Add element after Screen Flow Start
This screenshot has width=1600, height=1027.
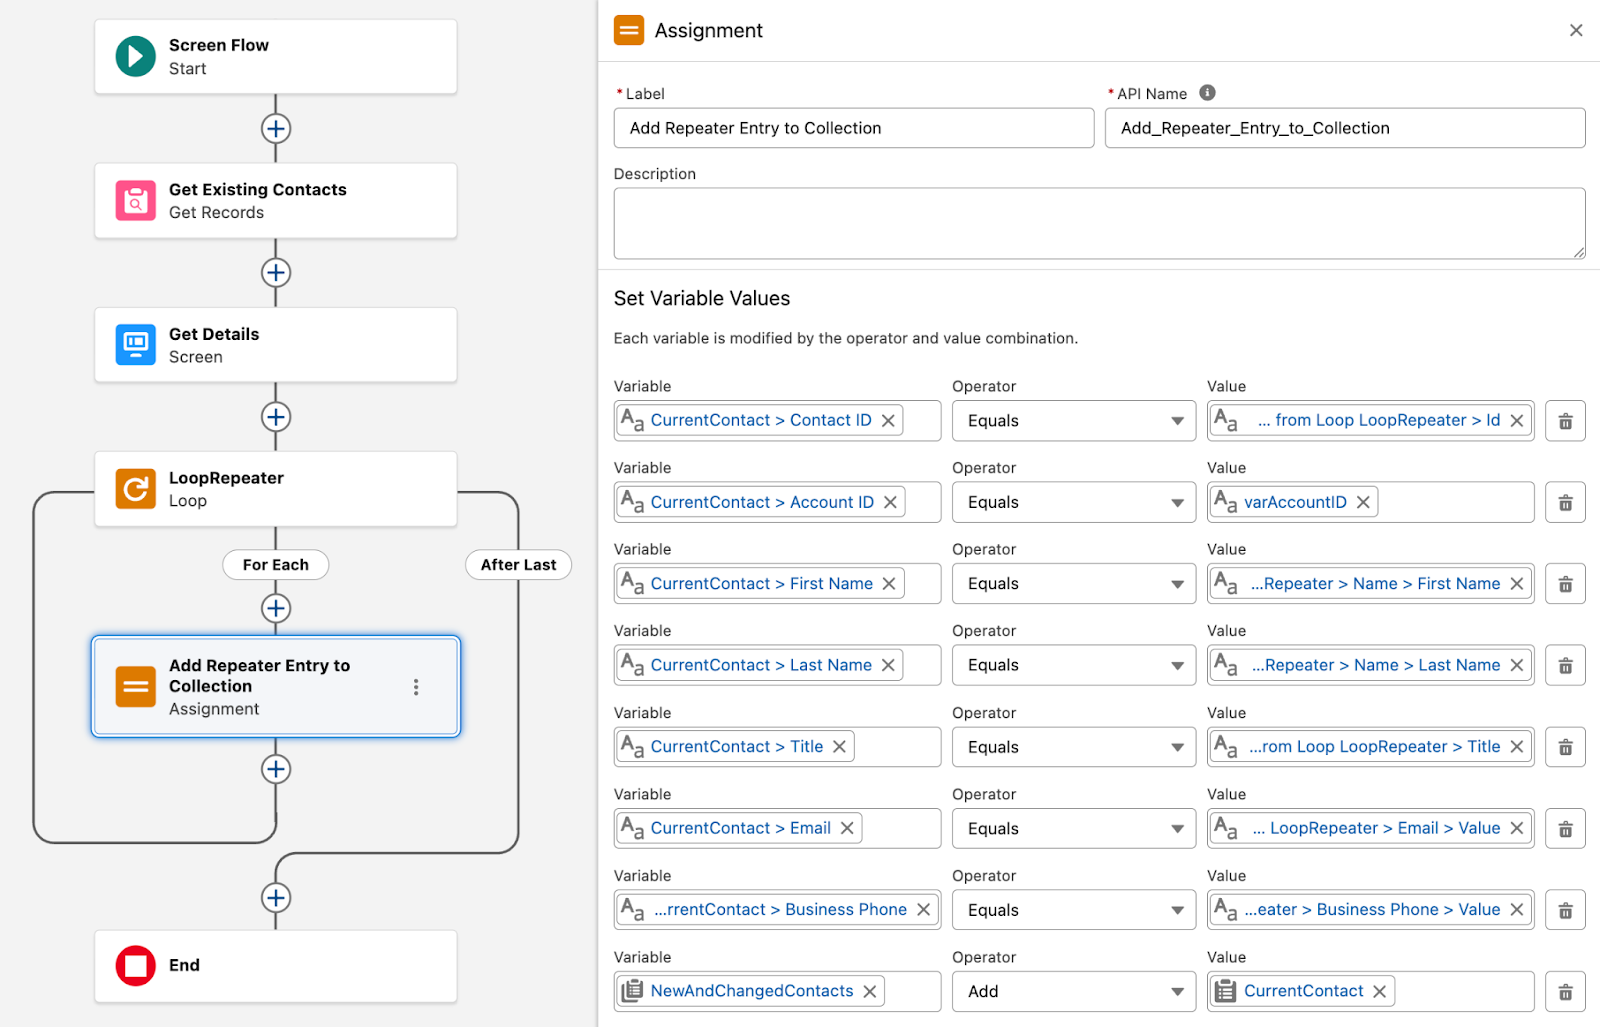[276, 129]
